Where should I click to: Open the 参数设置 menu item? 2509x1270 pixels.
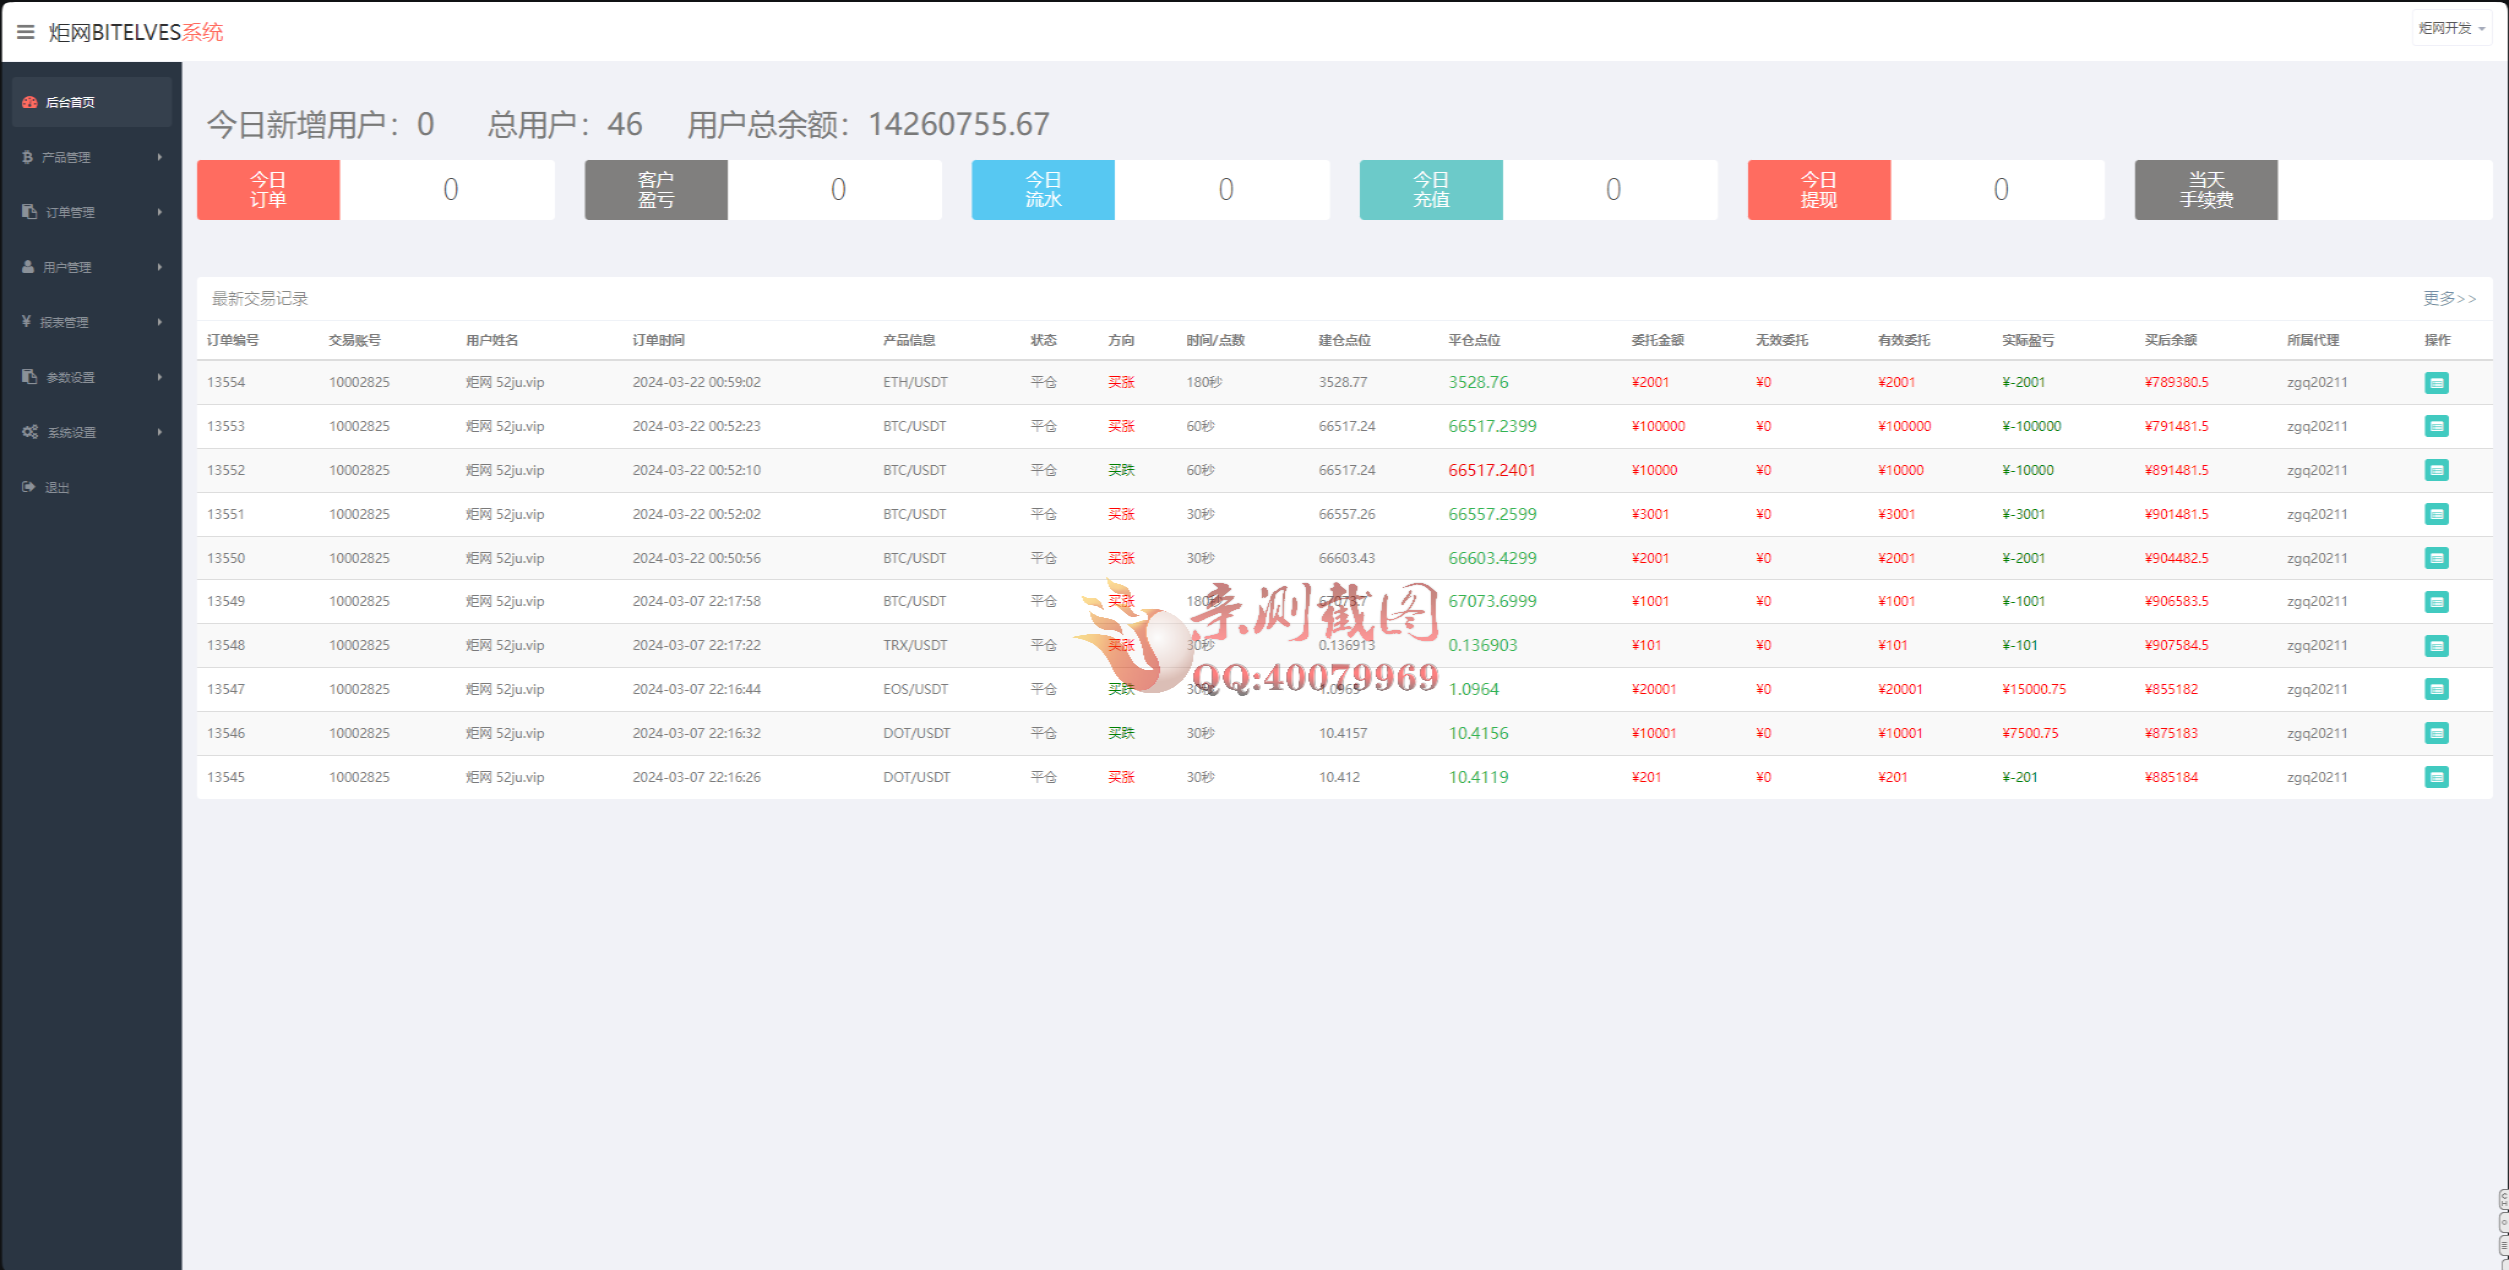(x=90, y=377)
